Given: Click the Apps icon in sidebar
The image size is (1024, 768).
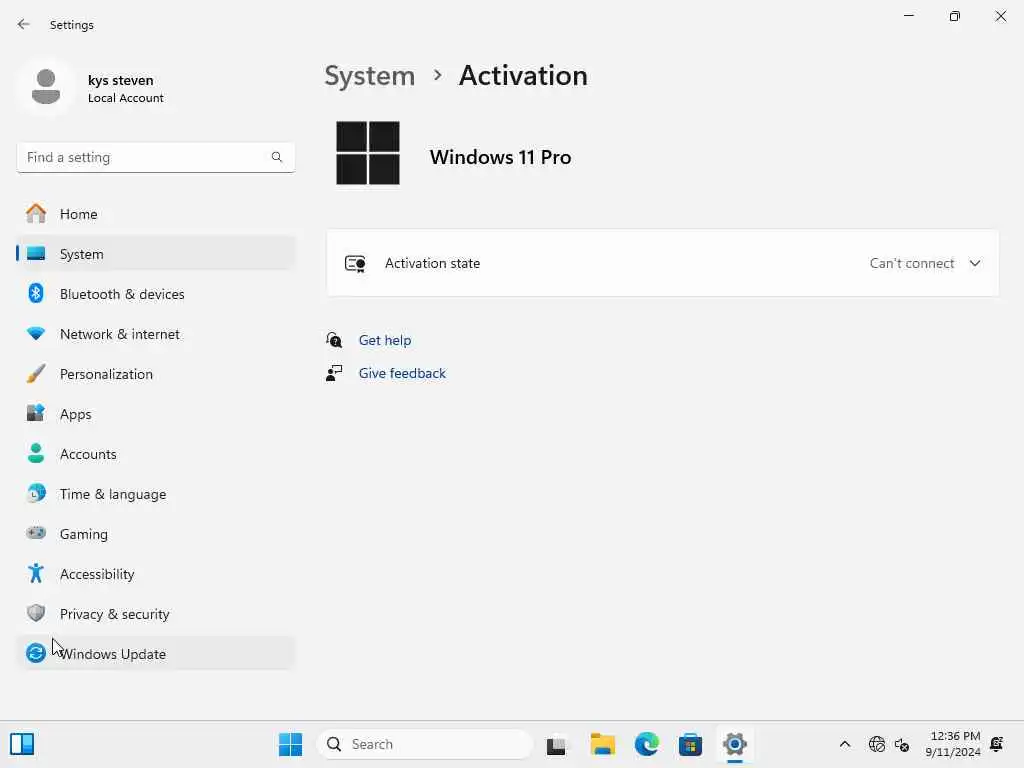Looking at the screenshot, I should tap(36, 413).
